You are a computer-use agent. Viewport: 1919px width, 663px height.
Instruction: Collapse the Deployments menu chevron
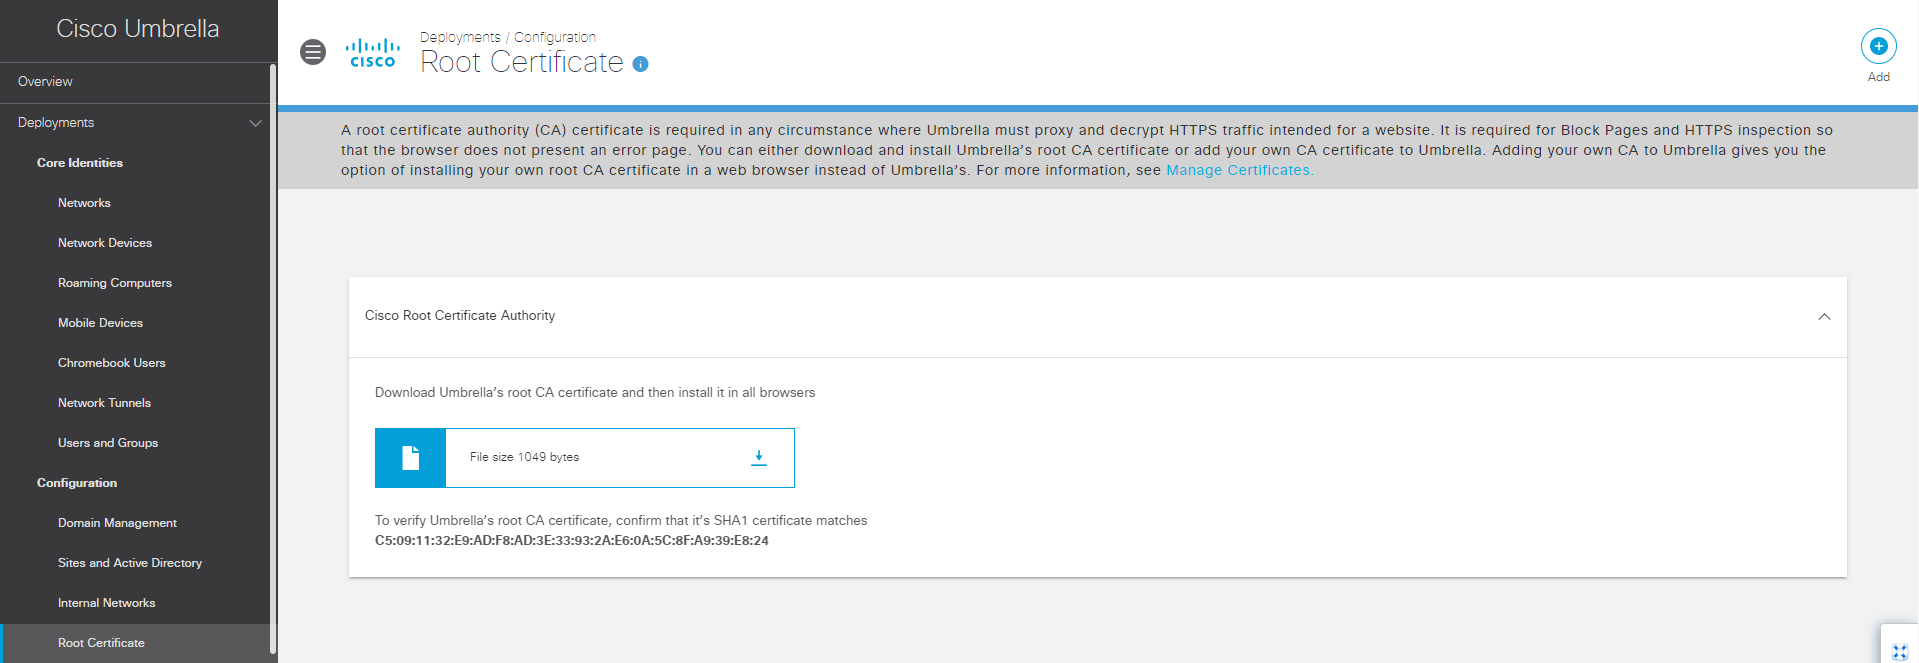click(x=255, y=123)
